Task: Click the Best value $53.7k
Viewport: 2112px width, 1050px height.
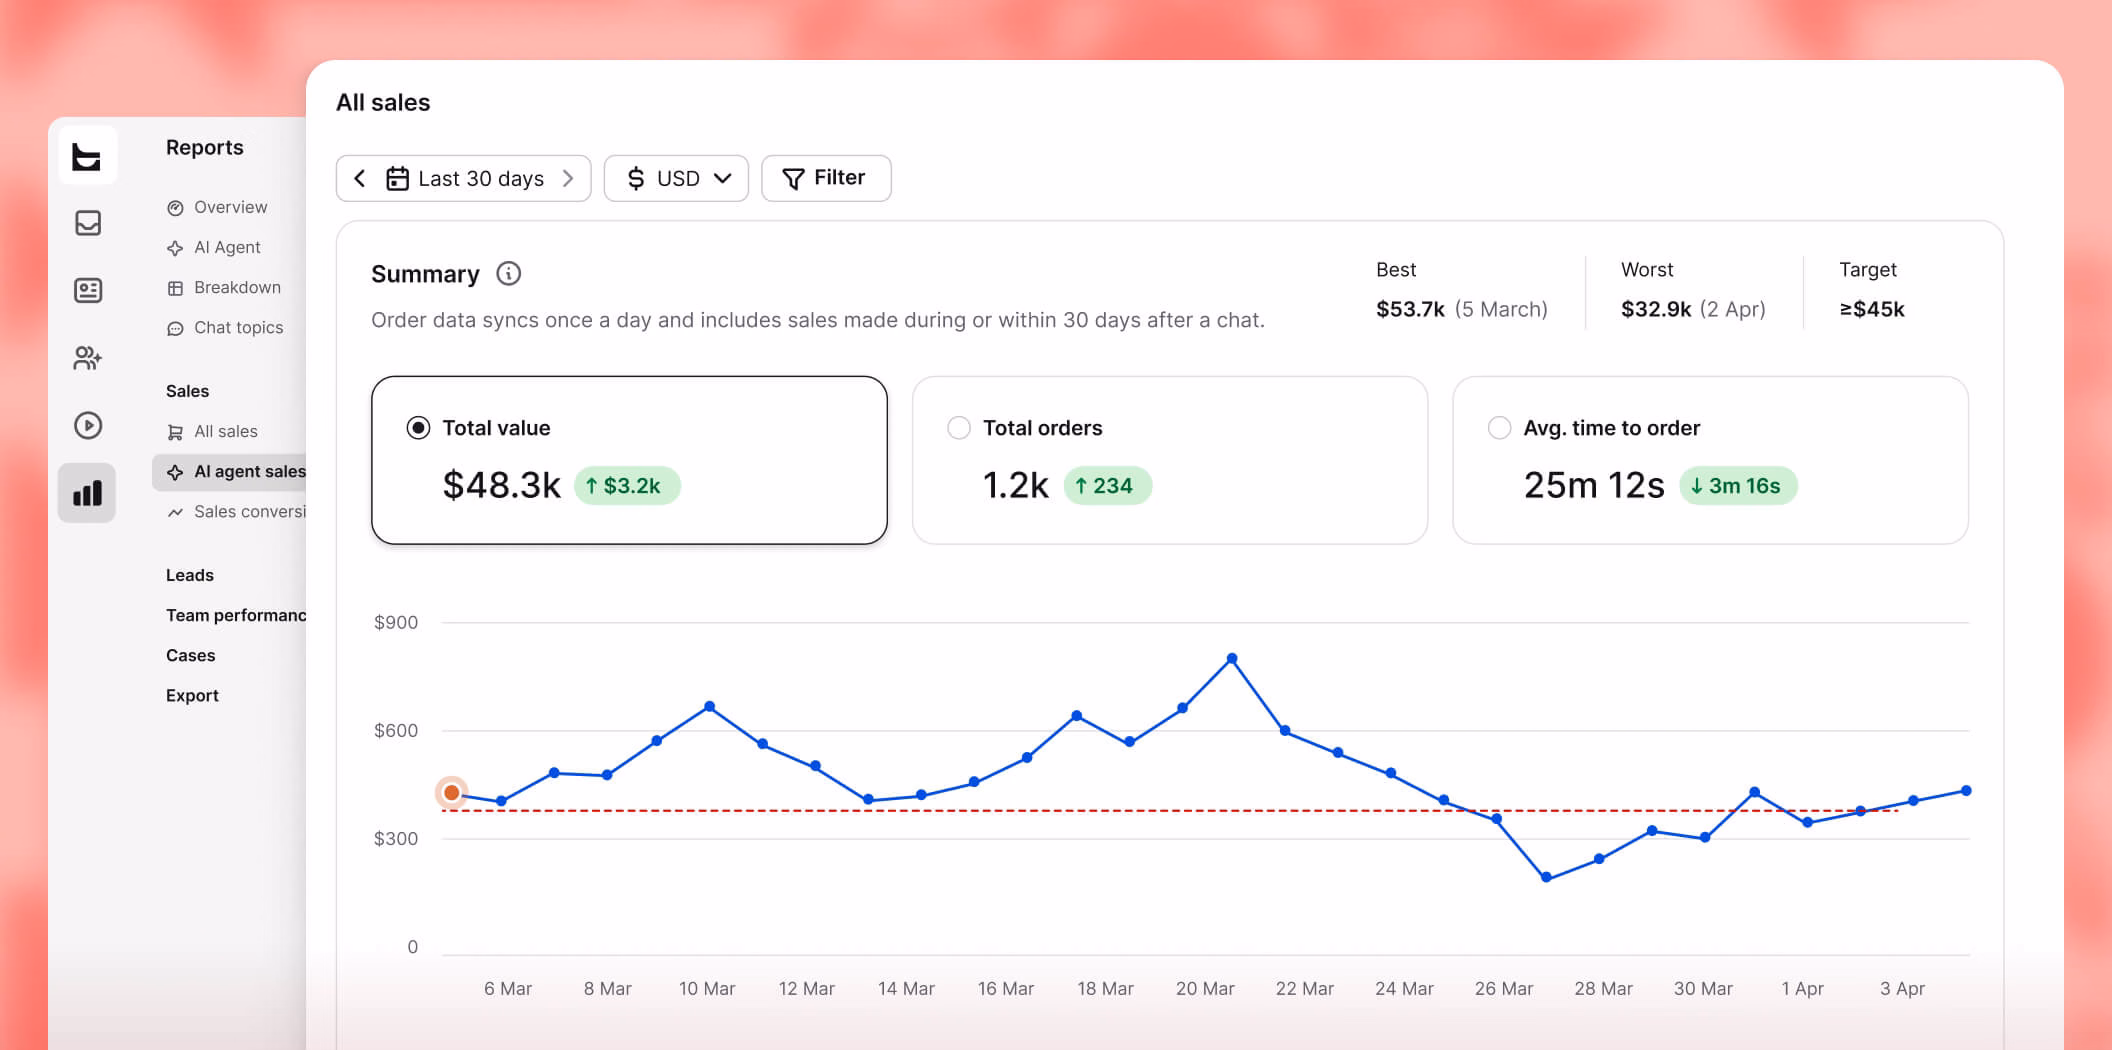Action: 1410,309
